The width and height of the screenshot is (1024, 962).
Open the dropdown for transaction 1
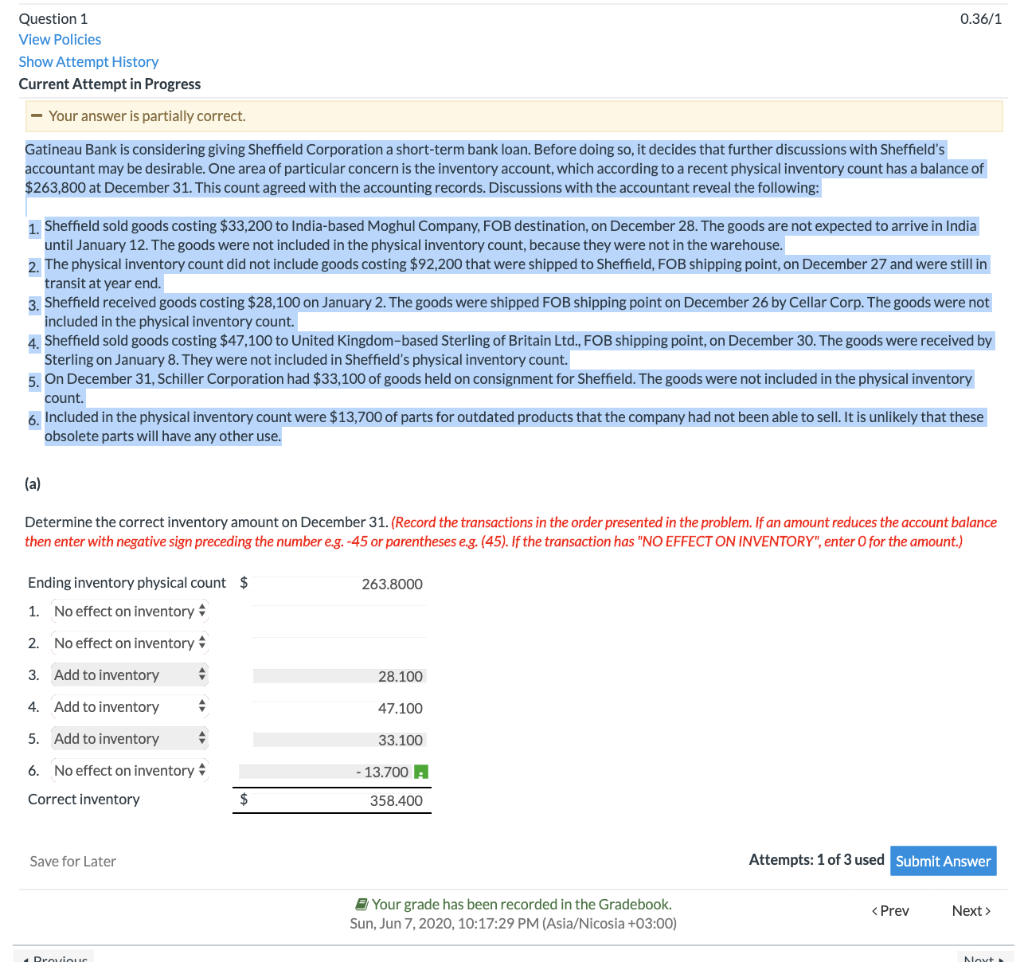pos(129,611)
